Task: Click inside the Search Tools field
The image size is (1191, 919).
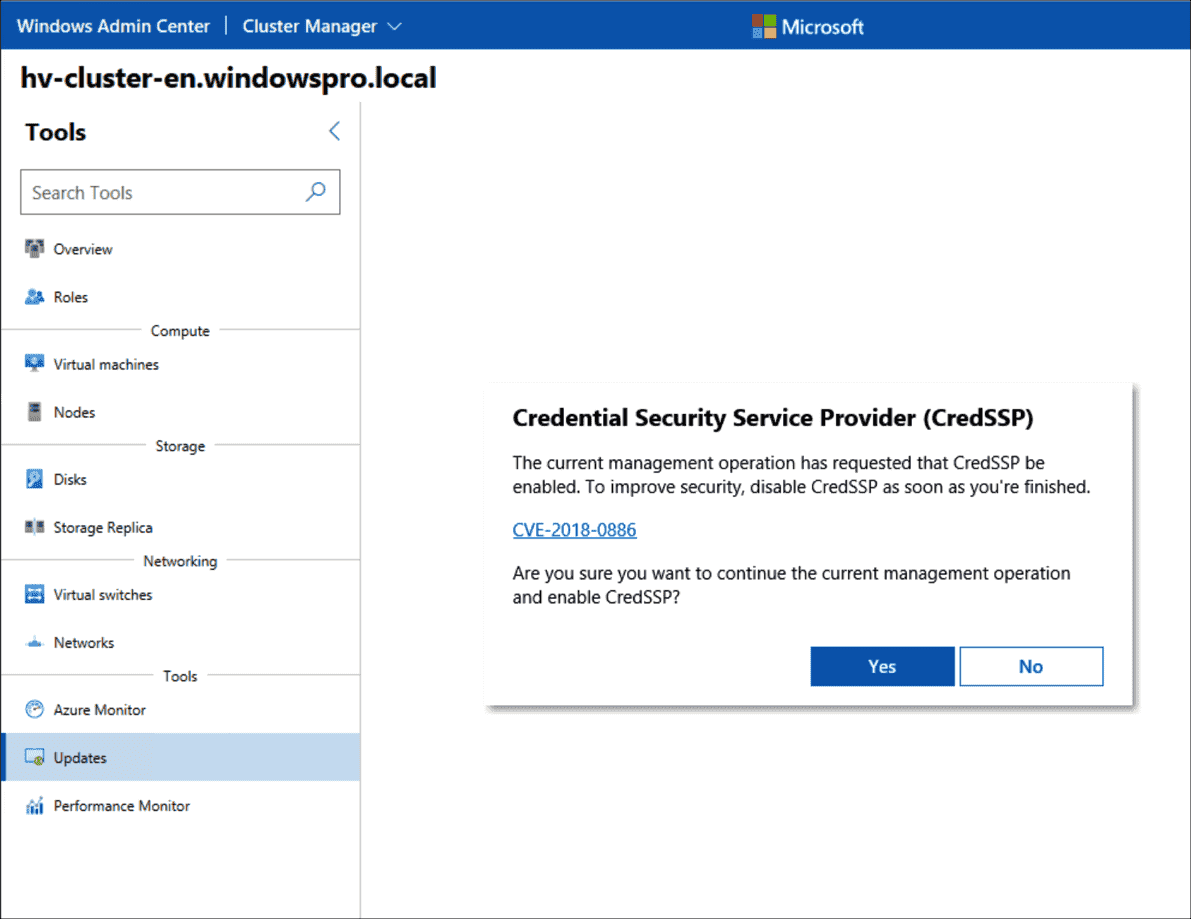Action: 150,191
